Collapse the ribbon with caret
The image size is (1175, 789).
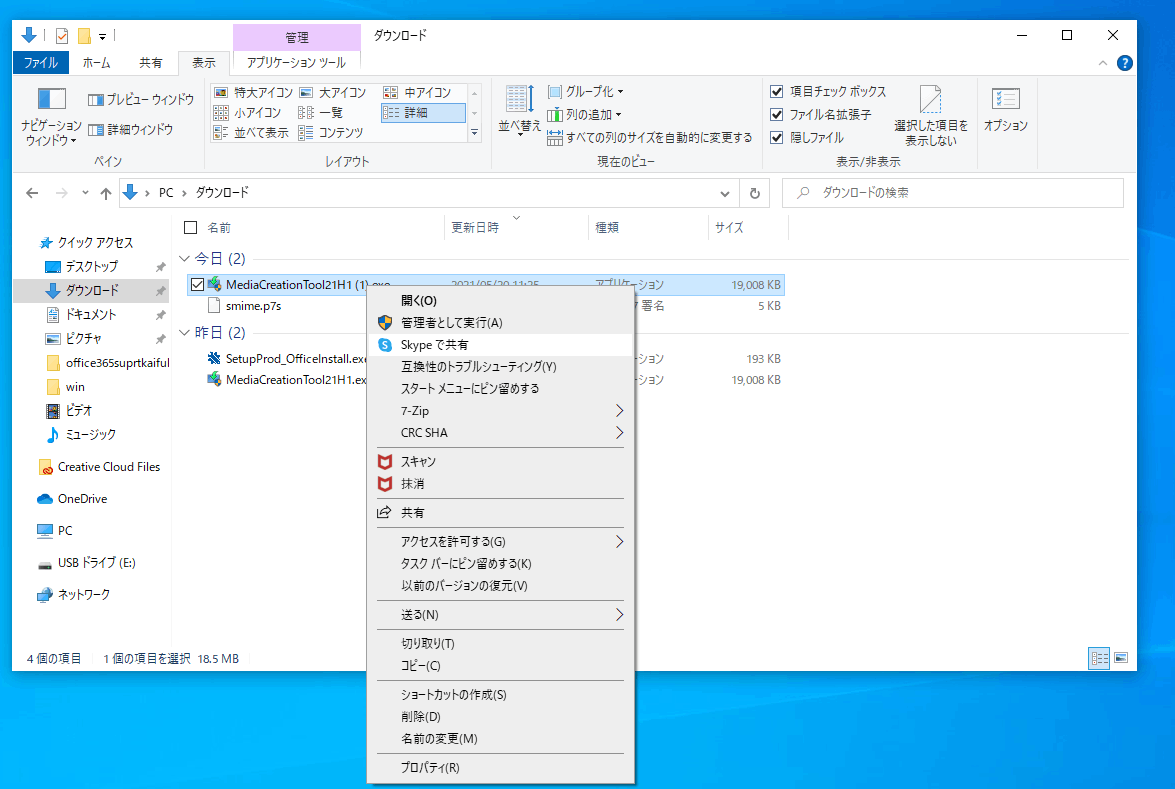(1102, 63)
